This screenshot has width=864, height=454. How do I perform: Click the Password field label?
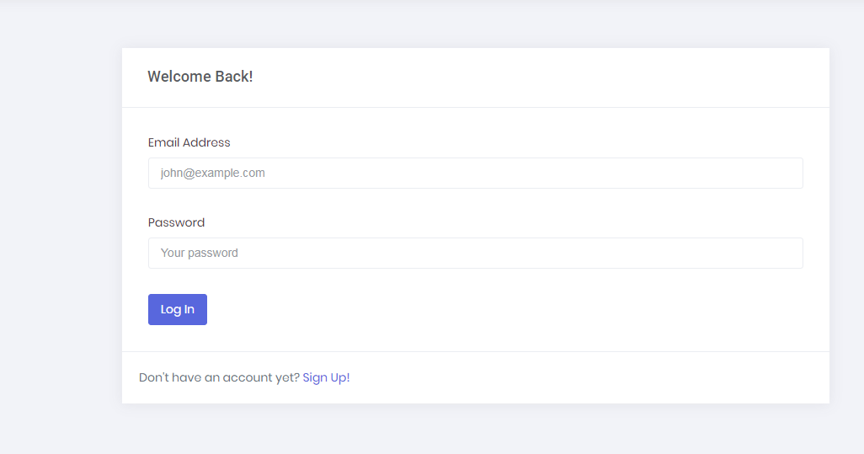[176, 223]
